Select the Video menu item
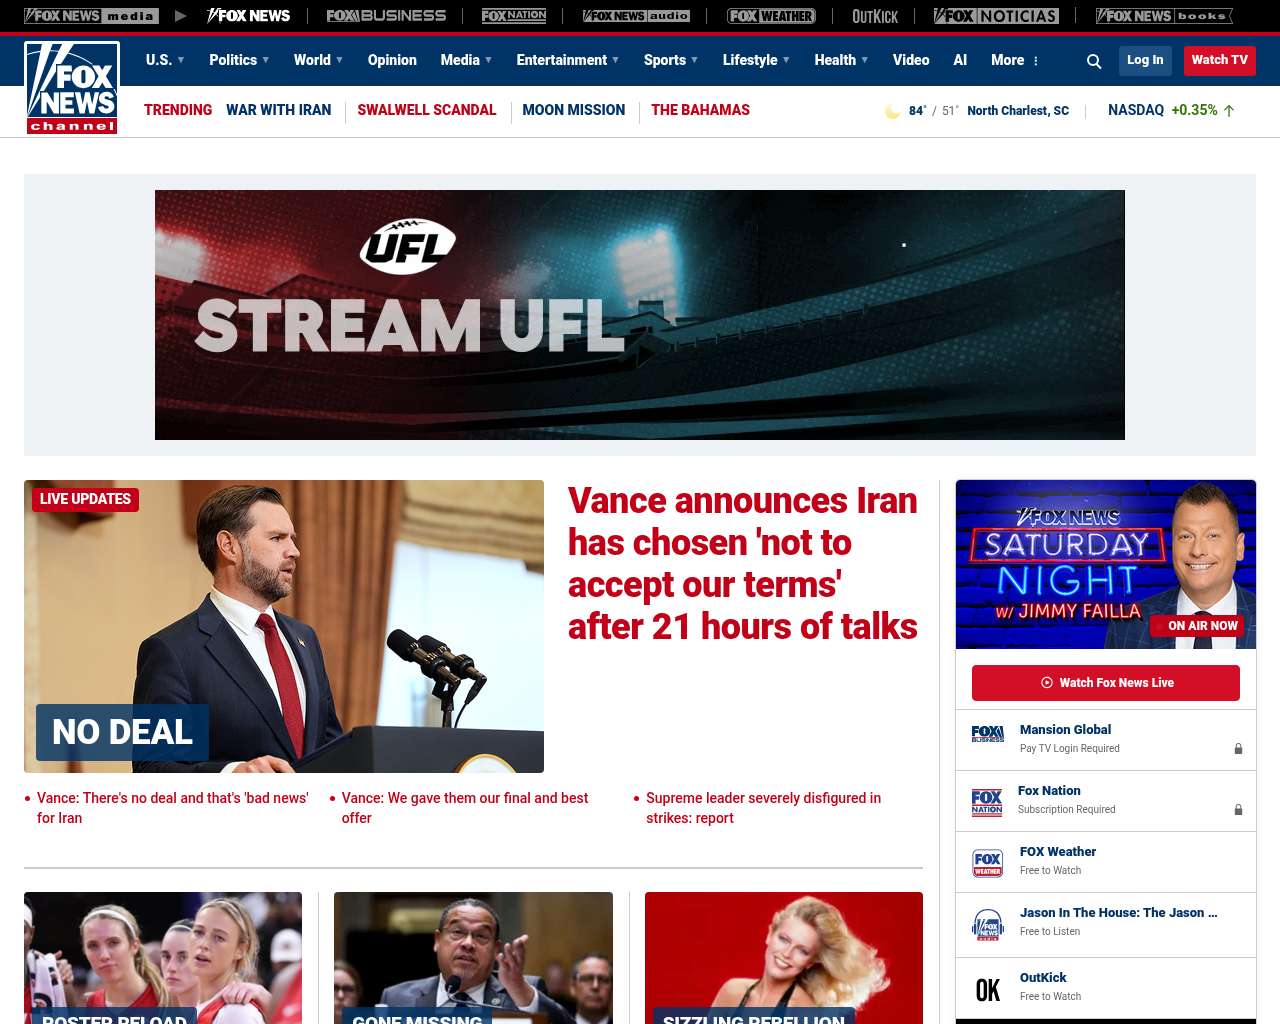 point(910,60)
